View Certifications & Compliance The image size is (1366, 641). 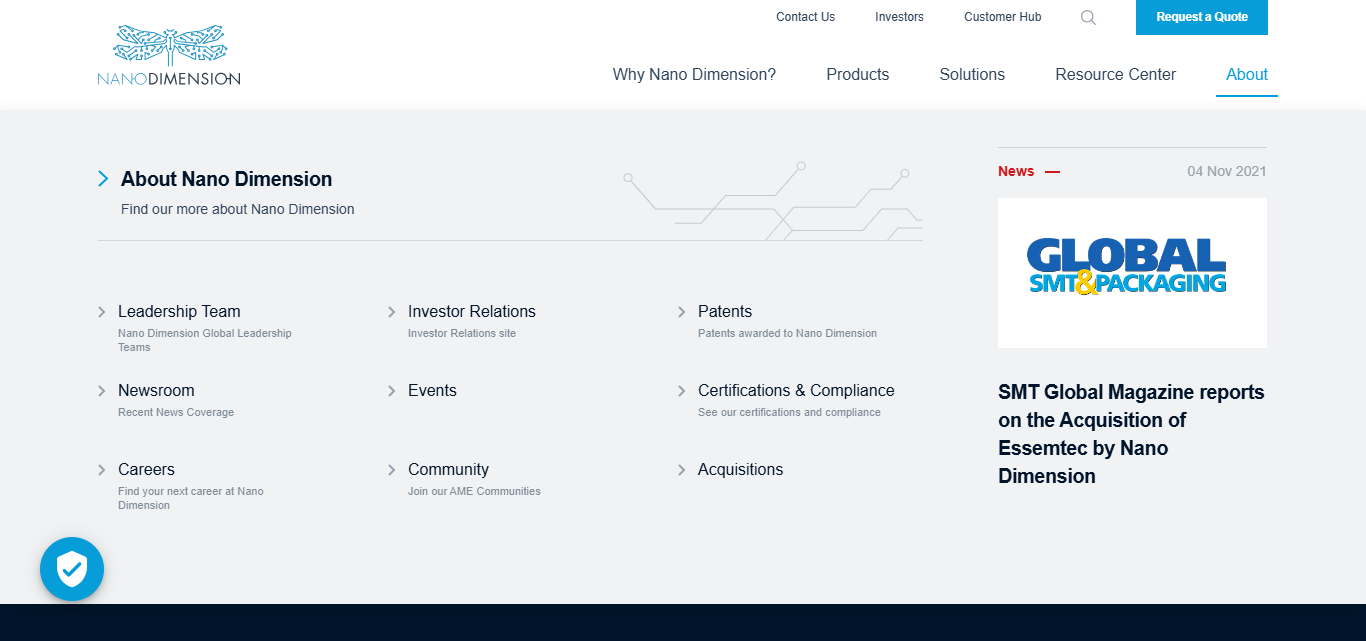click(x=796, y=391)
